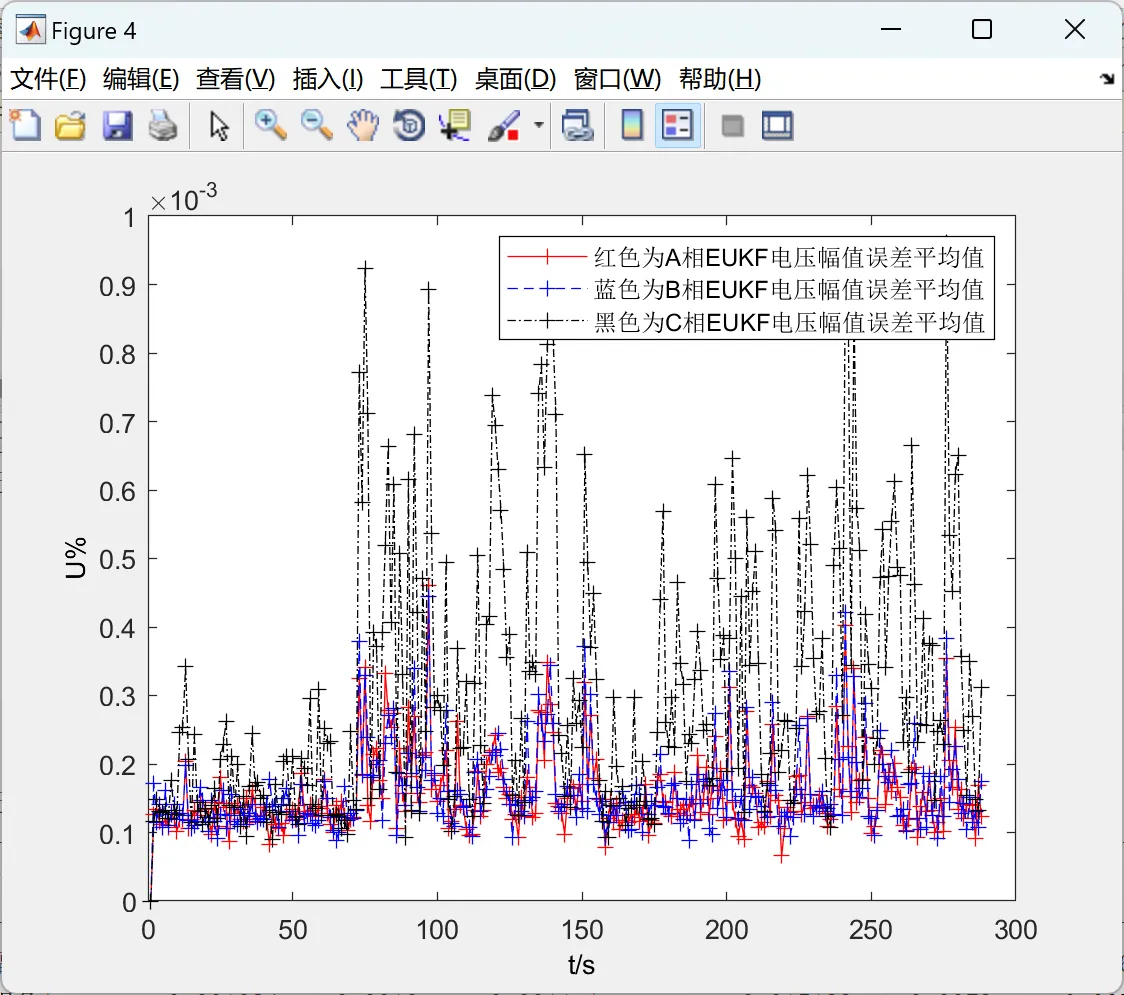Click the New Figure icon
1124x995 pixels.
[25, 125]
